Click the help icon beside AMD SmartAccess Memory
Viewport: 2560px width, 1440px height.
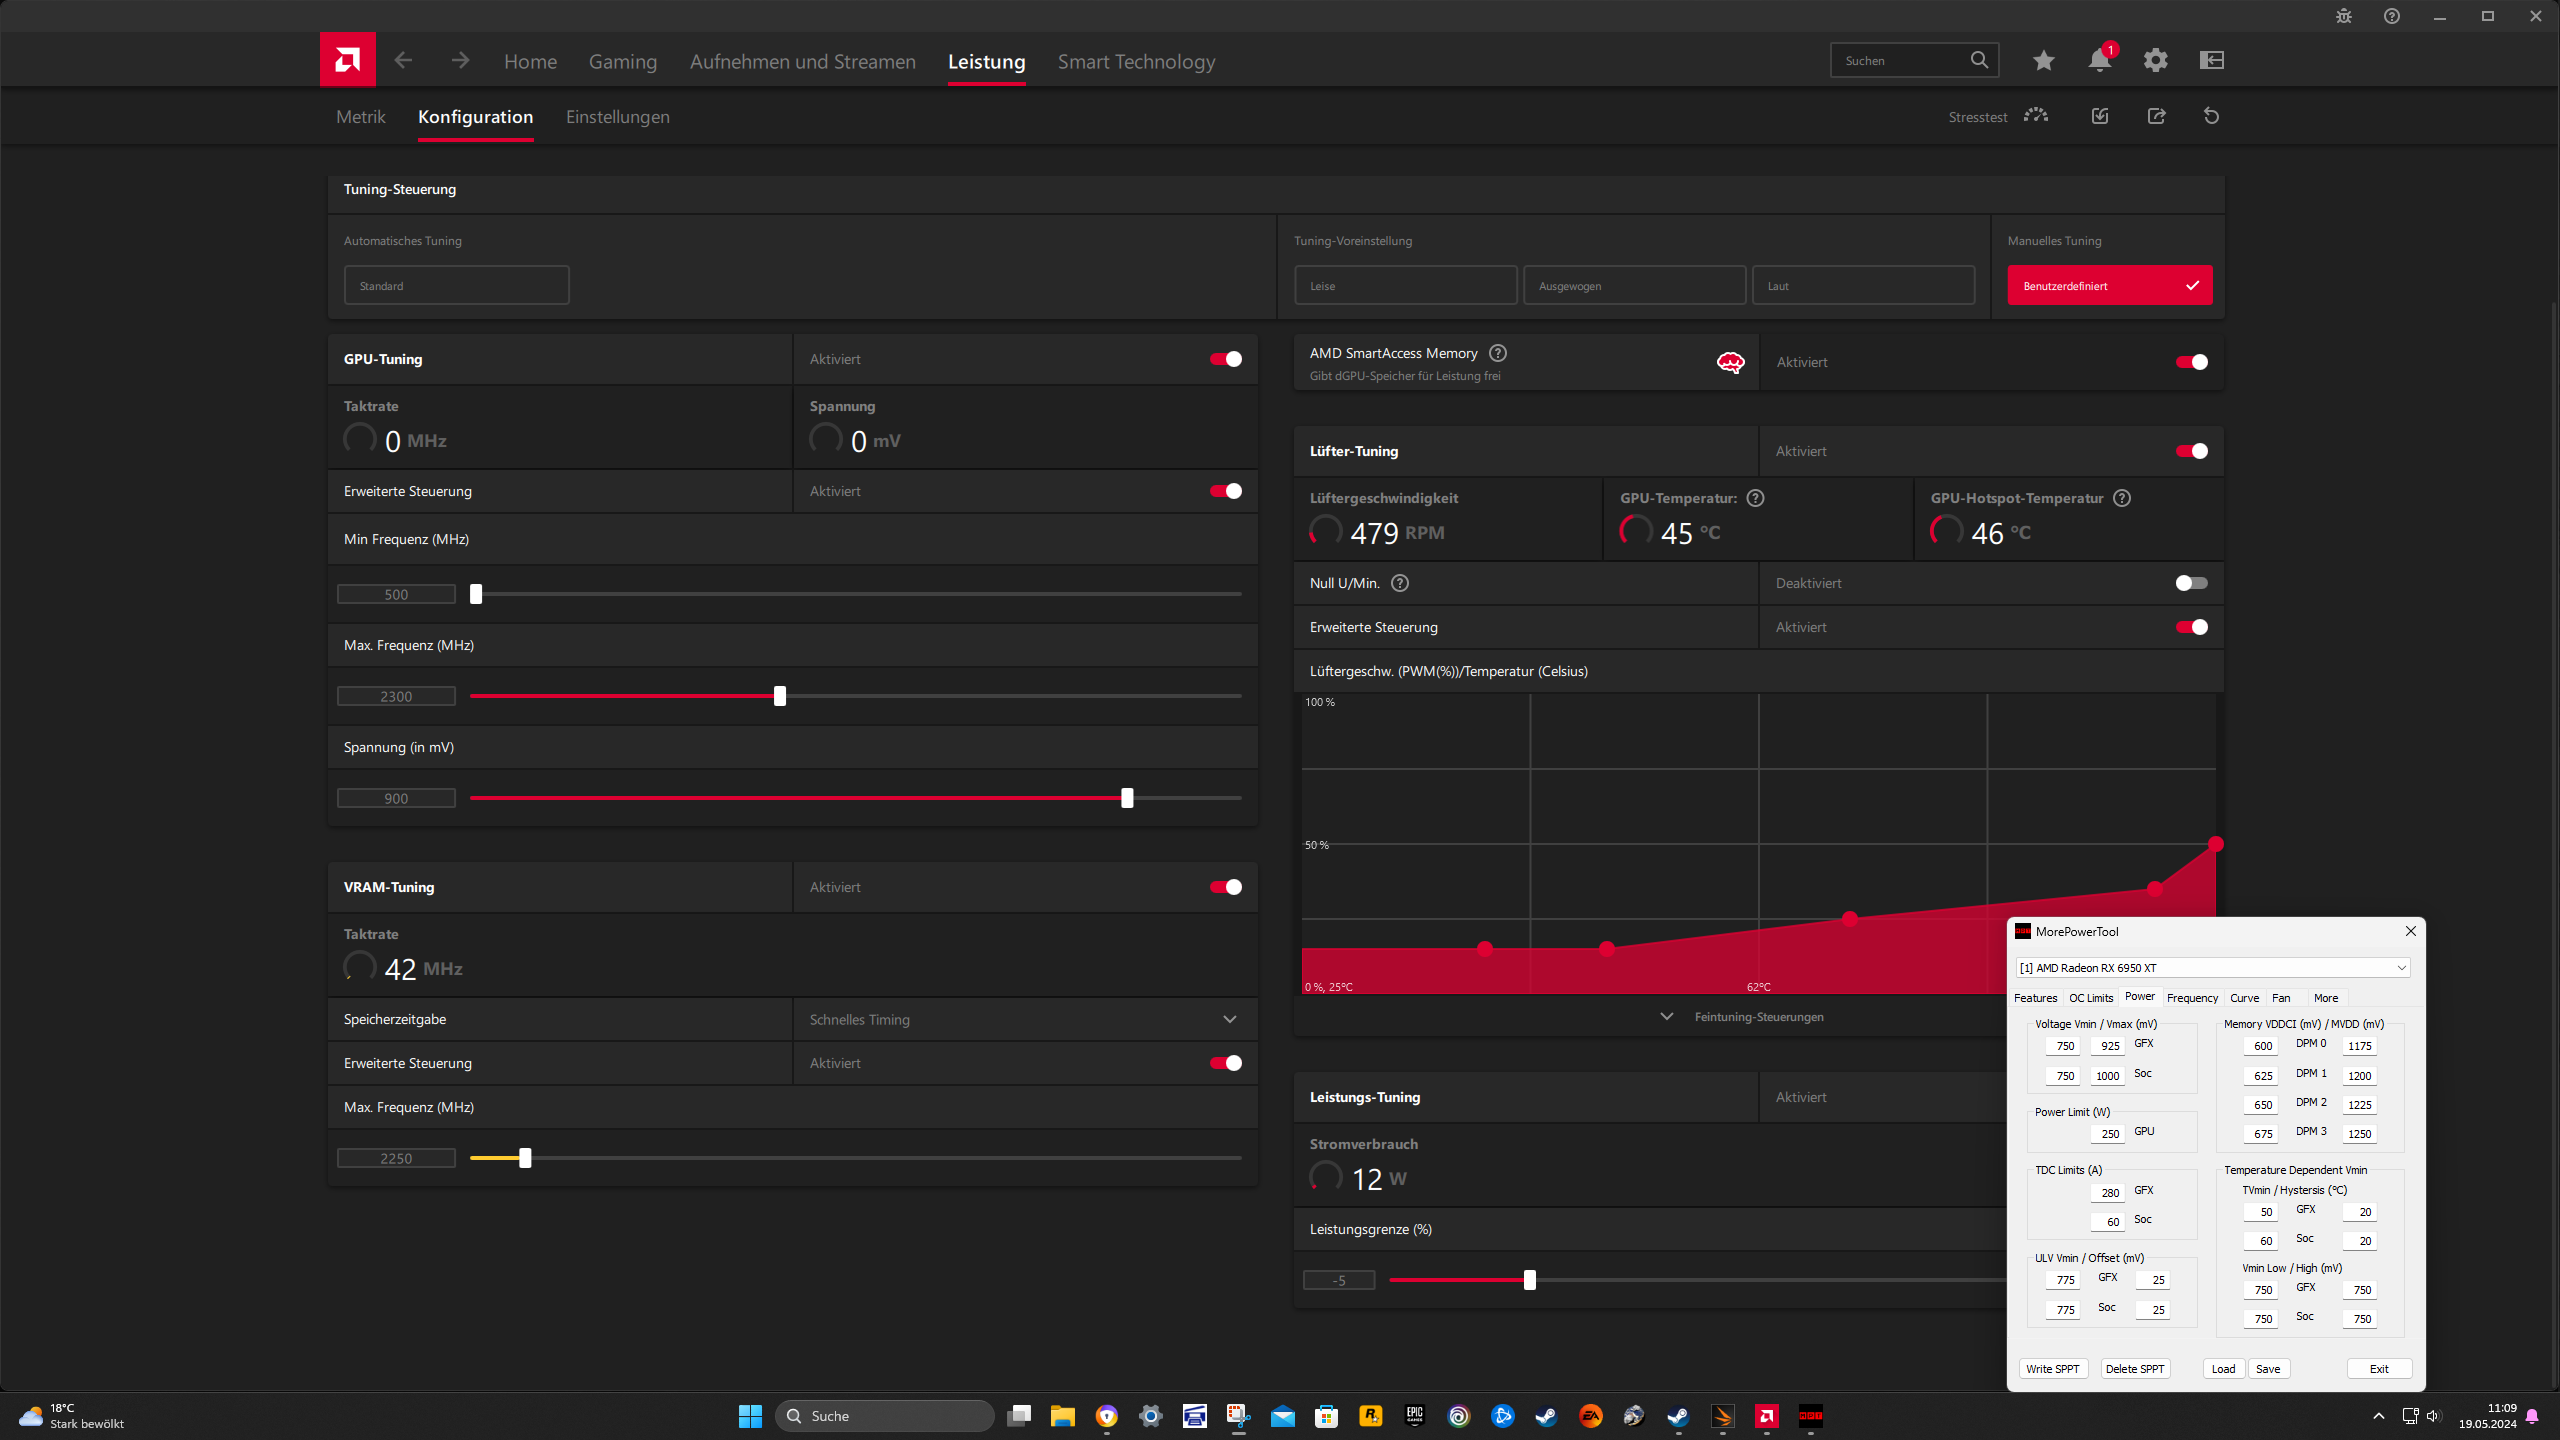[1497, 353]
